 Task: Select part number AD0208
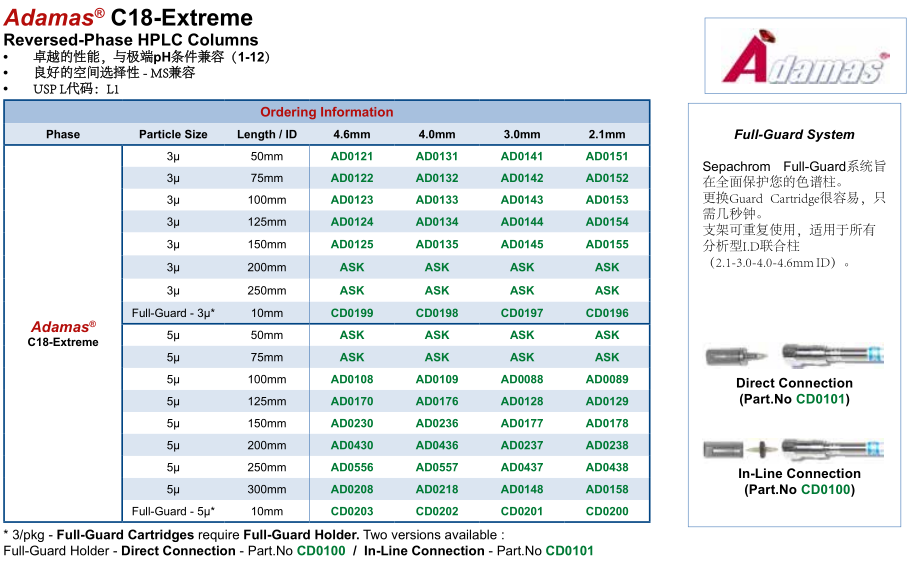pyautogui.click(x=352, y=489)
